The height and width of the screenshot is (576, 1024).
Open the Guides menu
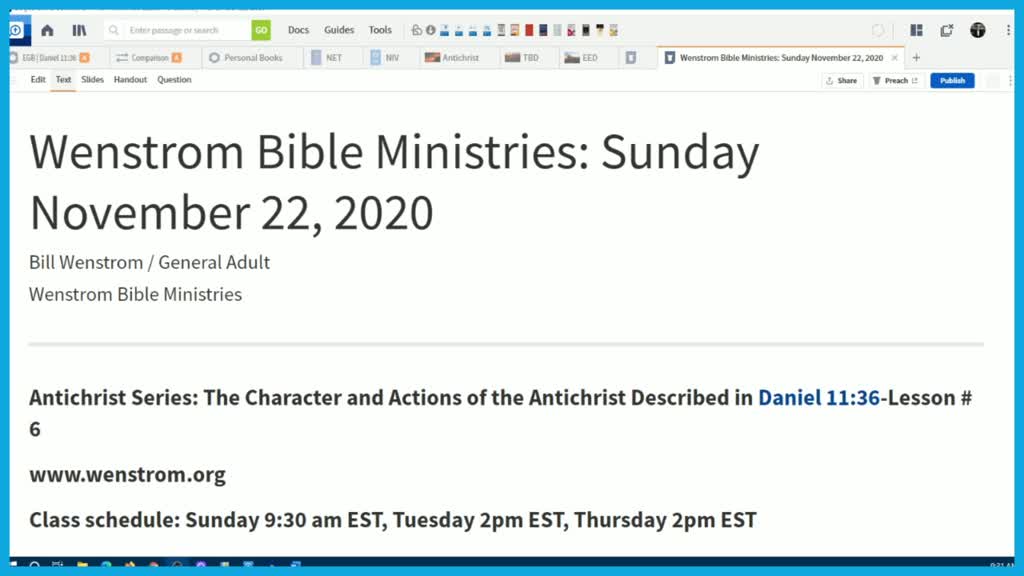(339, 30)
